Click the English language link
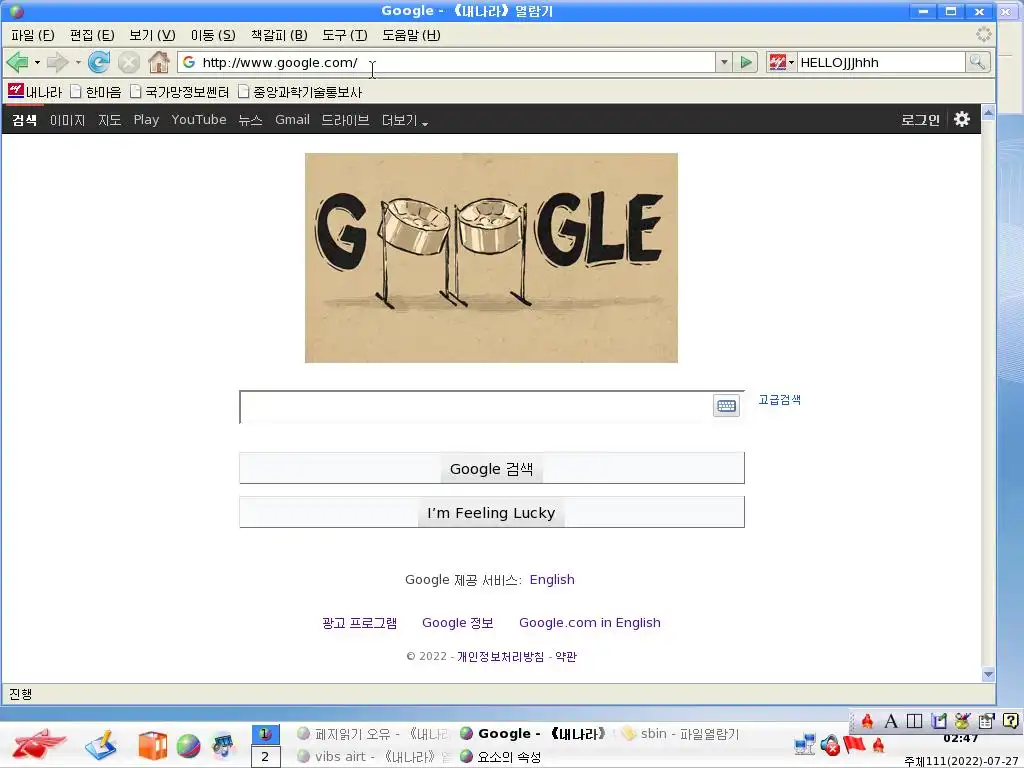This screenshot has height=768, width=1024. click(552, 580)
